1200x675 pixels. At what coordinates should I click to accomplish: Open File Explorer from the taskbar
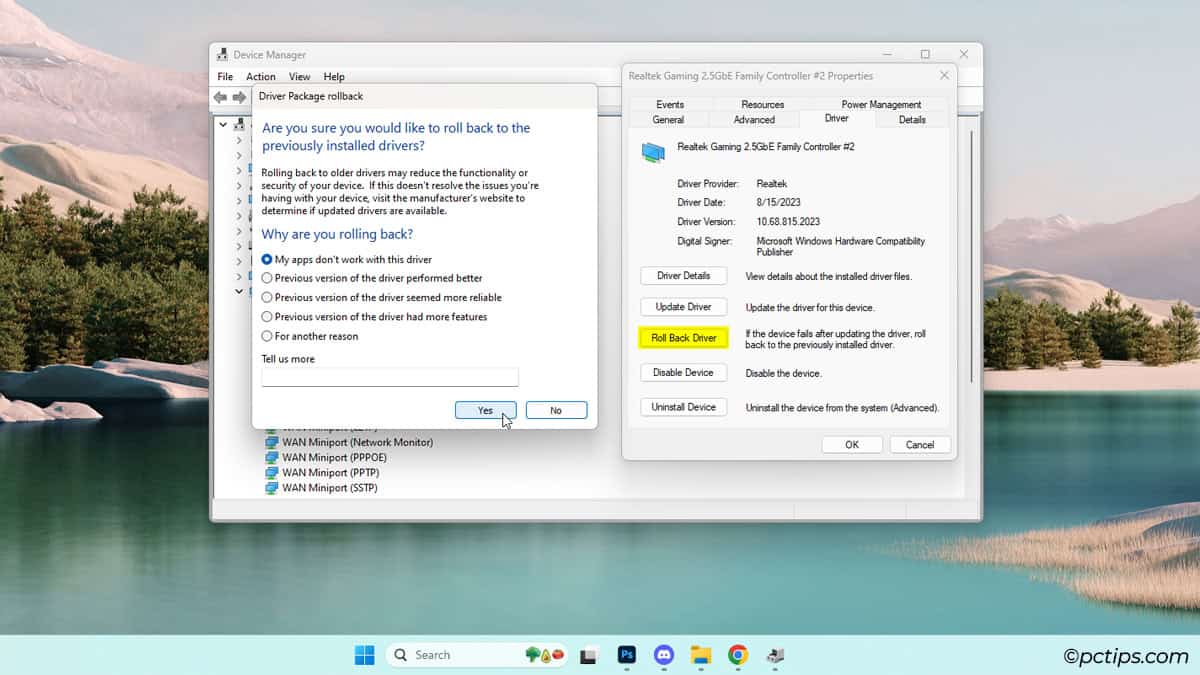[x=701, y=655]
